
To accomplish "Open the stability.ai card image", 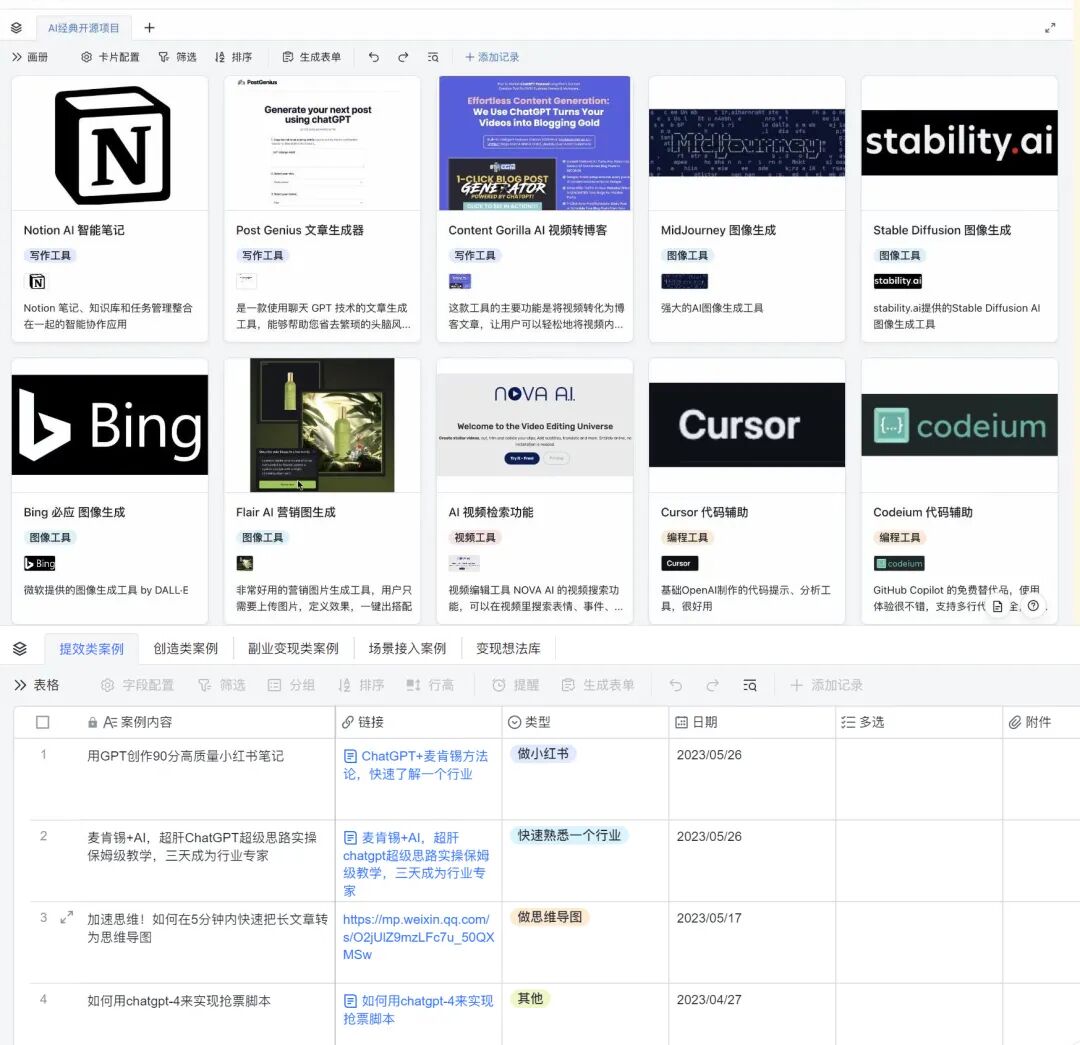I will (959, 143).
